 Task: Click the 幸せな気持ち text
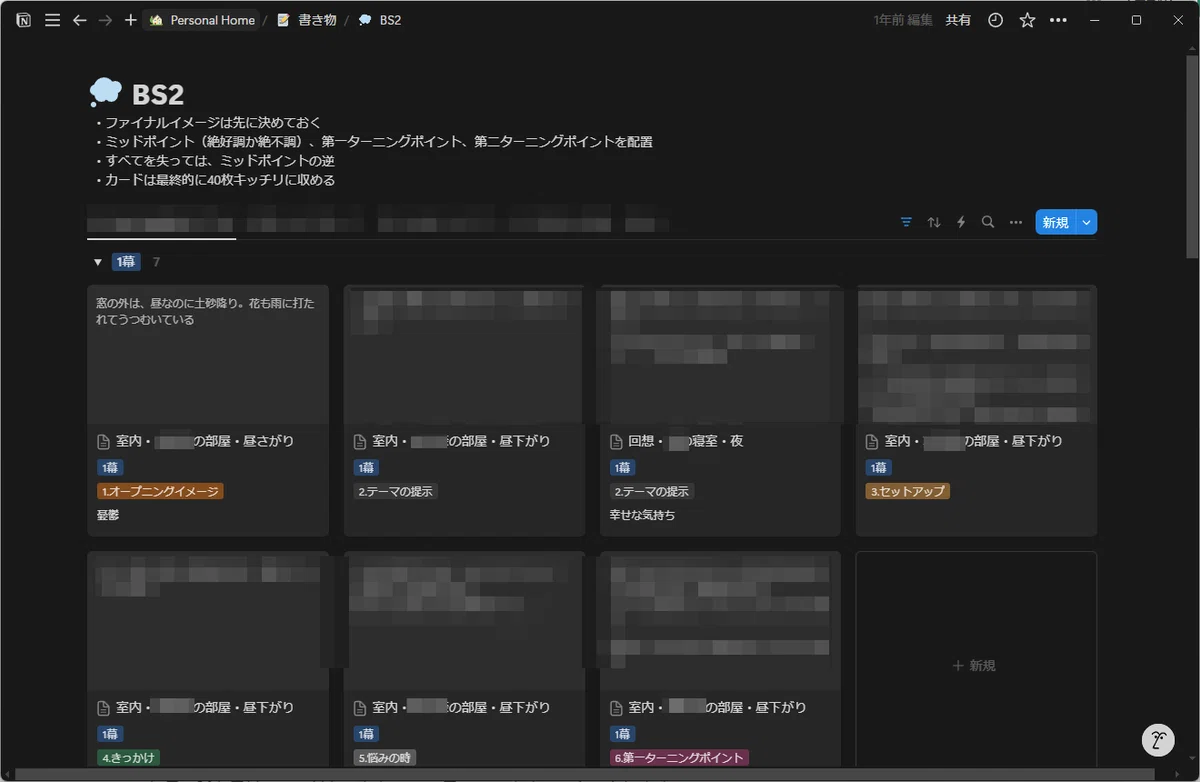coord(642,516)
